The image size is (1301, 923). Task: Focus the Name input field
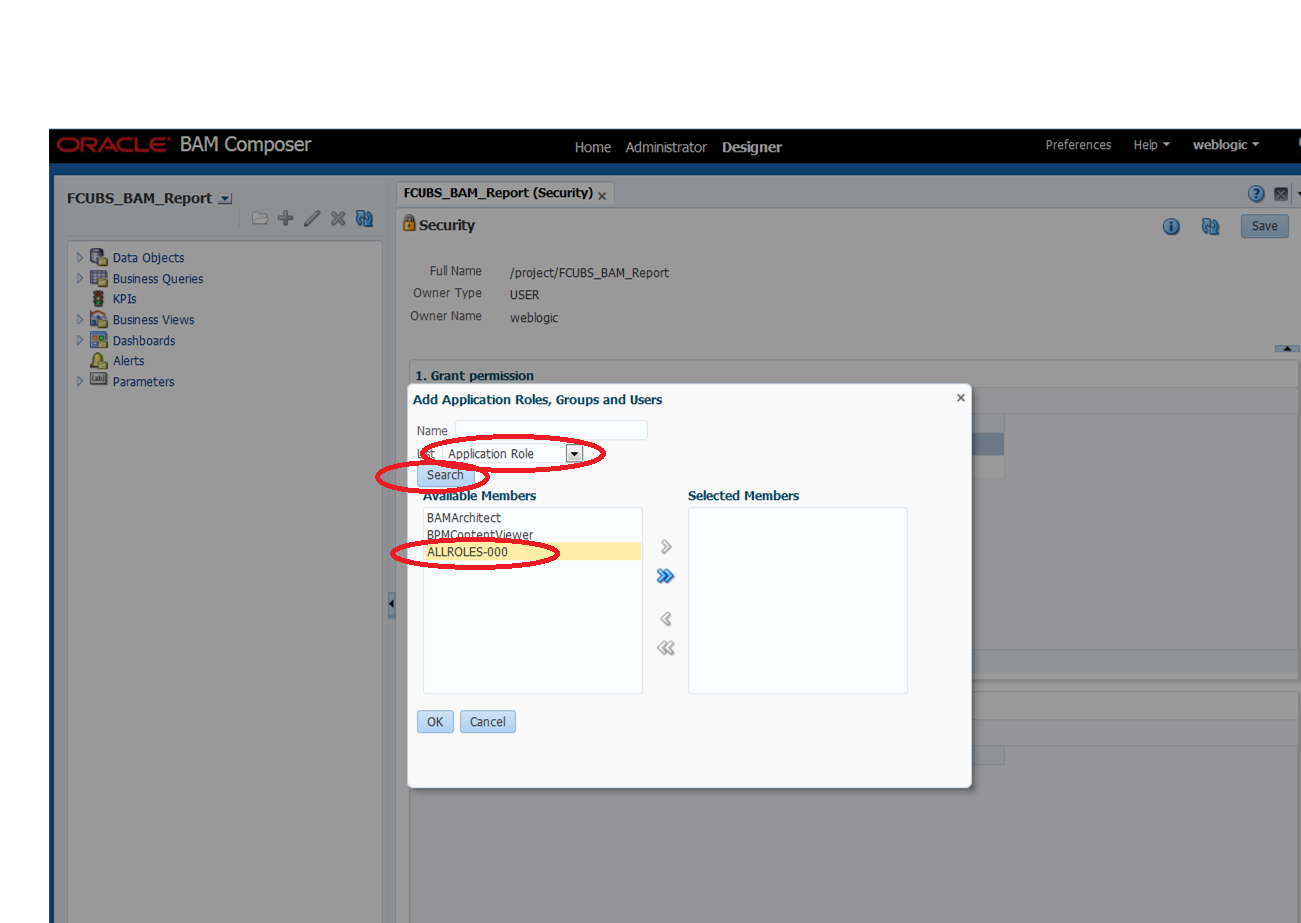551,430
